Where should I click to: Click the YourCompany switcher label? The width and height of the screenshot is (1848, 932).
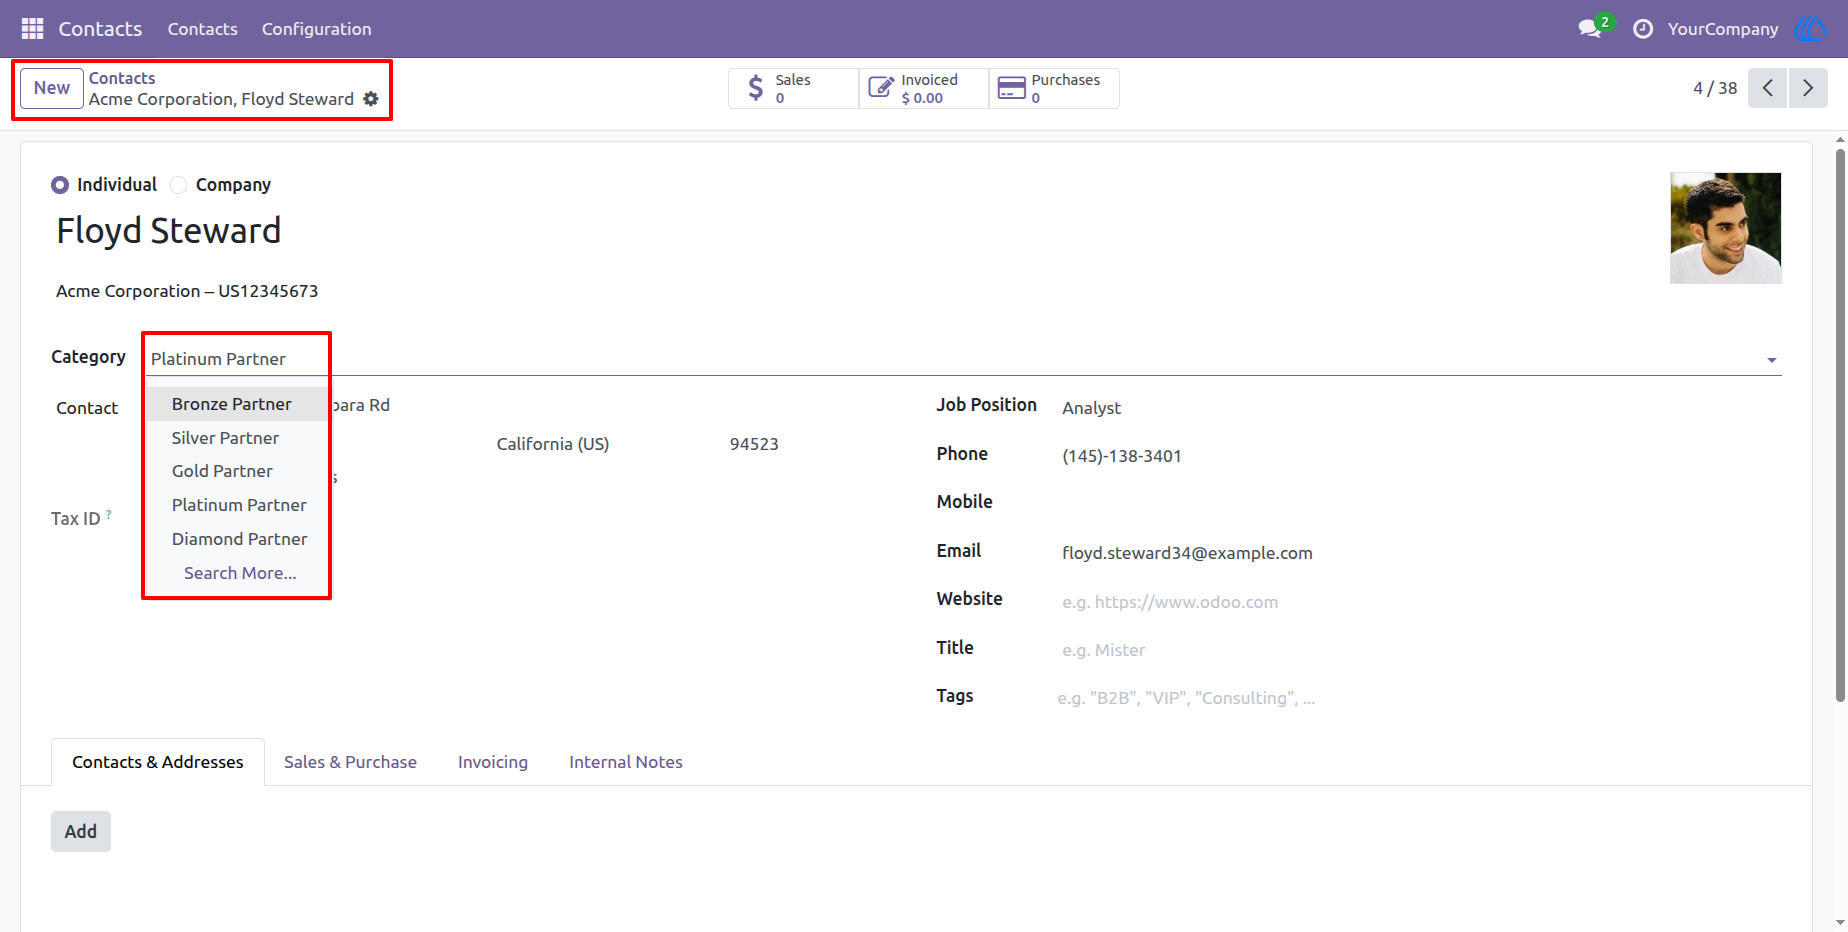pyautogui.click(x=1723, y=29)
